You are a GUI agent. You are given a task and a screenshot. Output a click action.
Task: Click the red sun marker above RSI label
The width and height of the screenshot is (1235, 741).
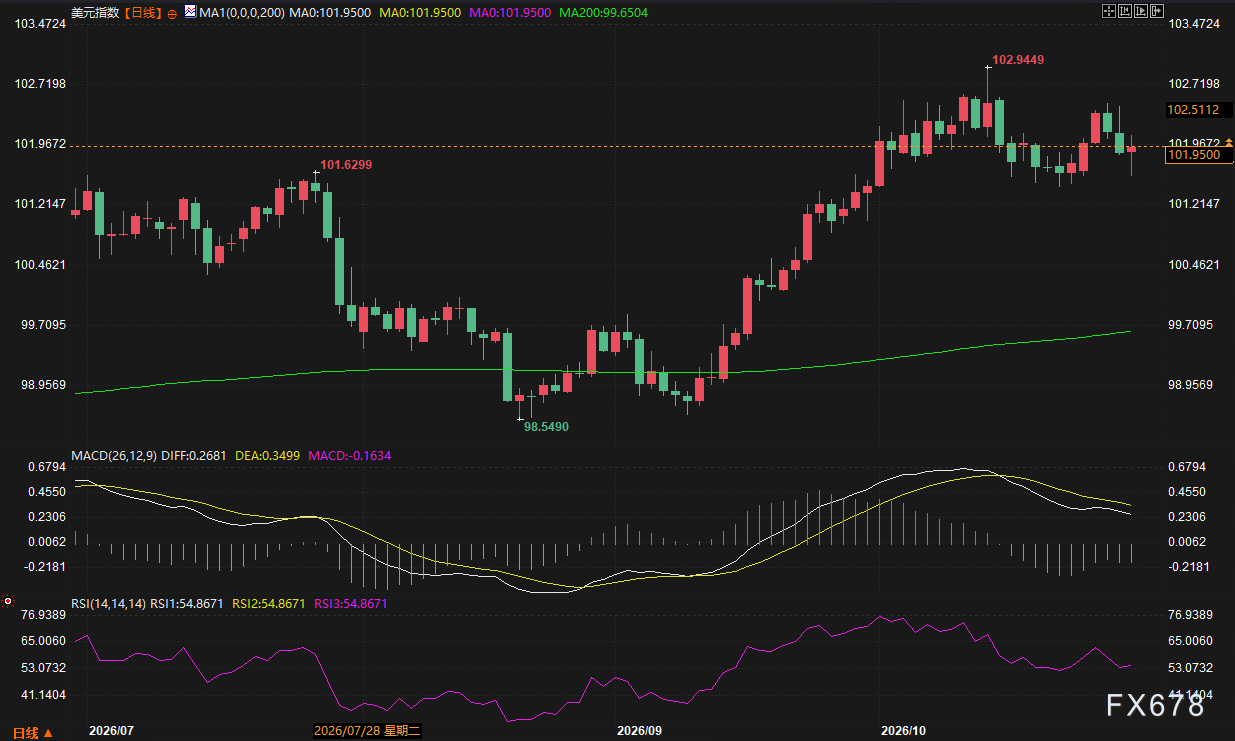click(x=8, y=602)
